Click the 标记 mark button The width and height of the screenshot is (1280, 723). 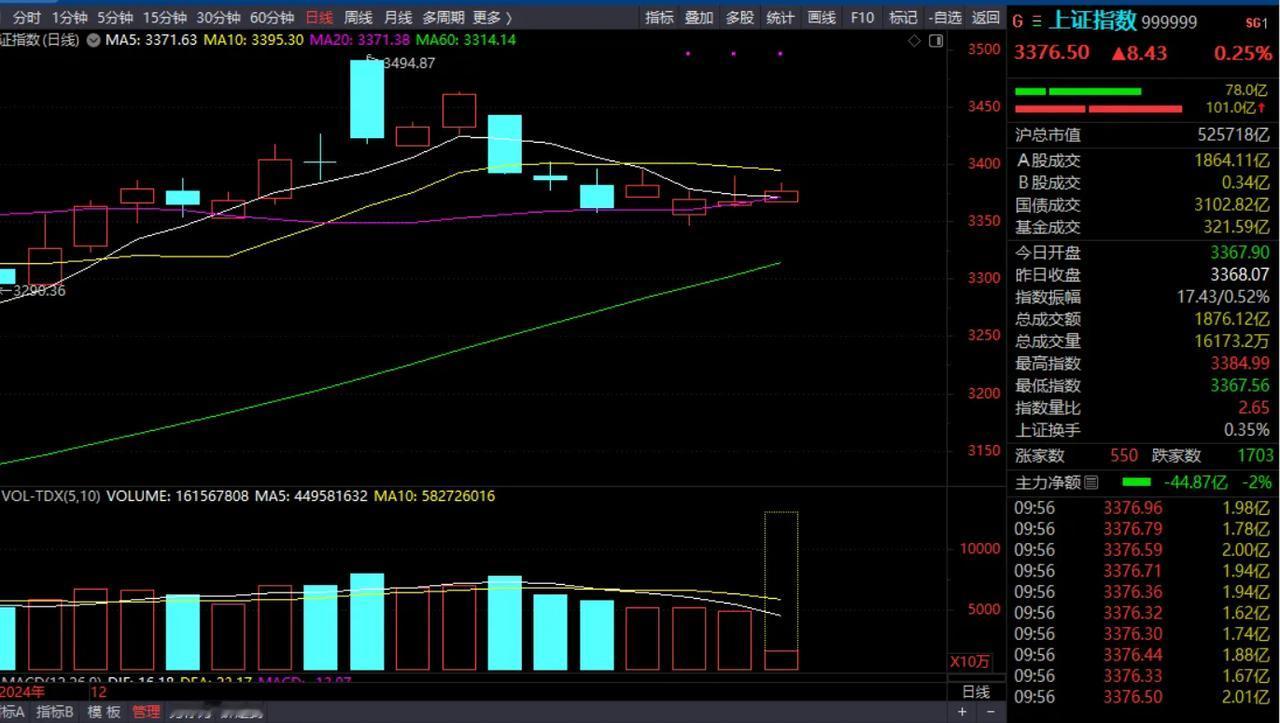tap(903, 17)
